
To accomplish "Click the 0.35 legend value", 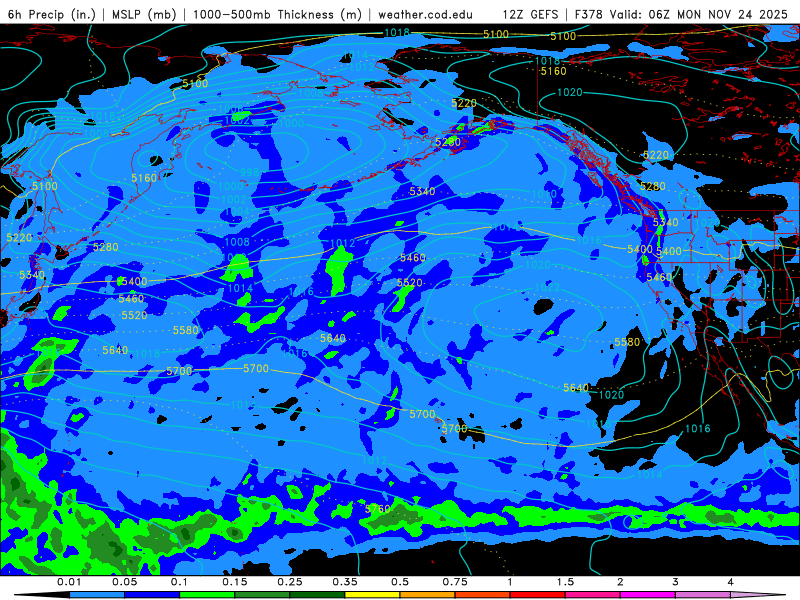I will point(345,582).
